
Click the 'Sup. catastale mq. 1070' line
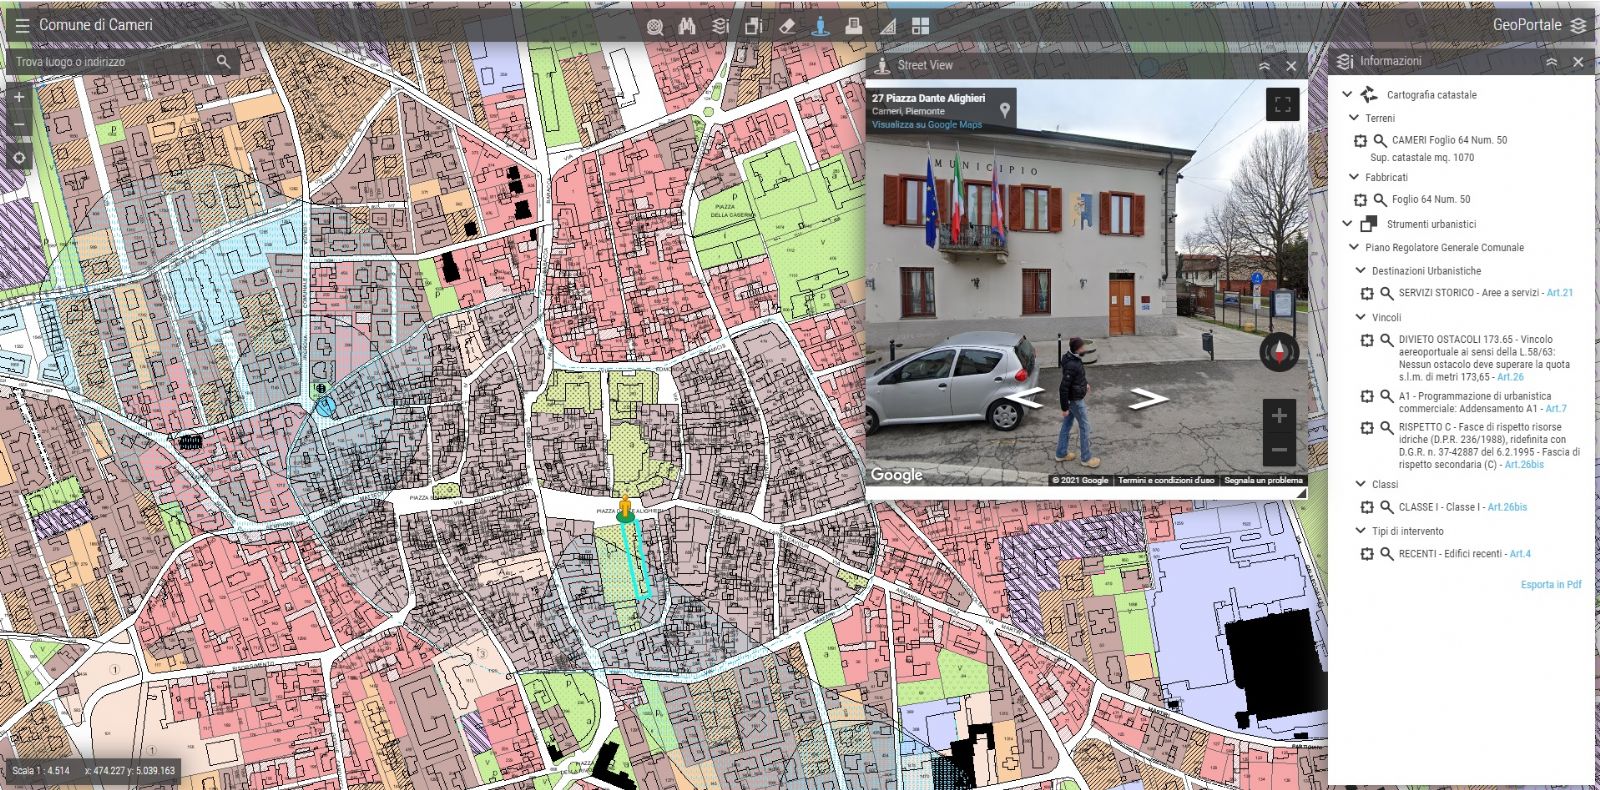point(1422,158)
